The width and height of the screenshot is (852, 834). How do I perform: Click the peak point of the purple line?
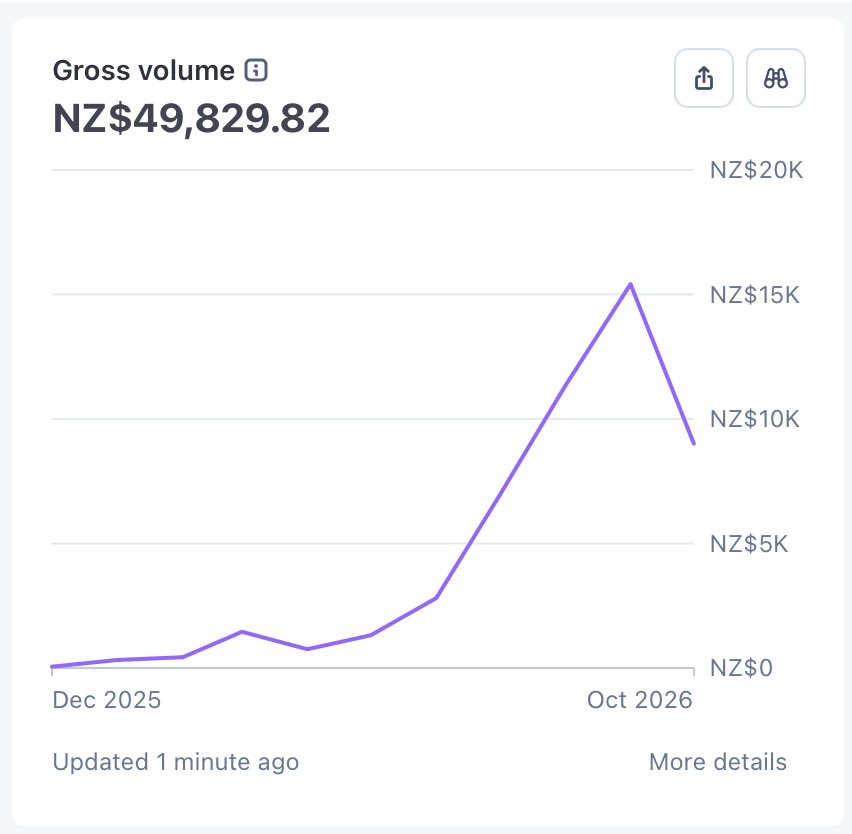(630, 284)
